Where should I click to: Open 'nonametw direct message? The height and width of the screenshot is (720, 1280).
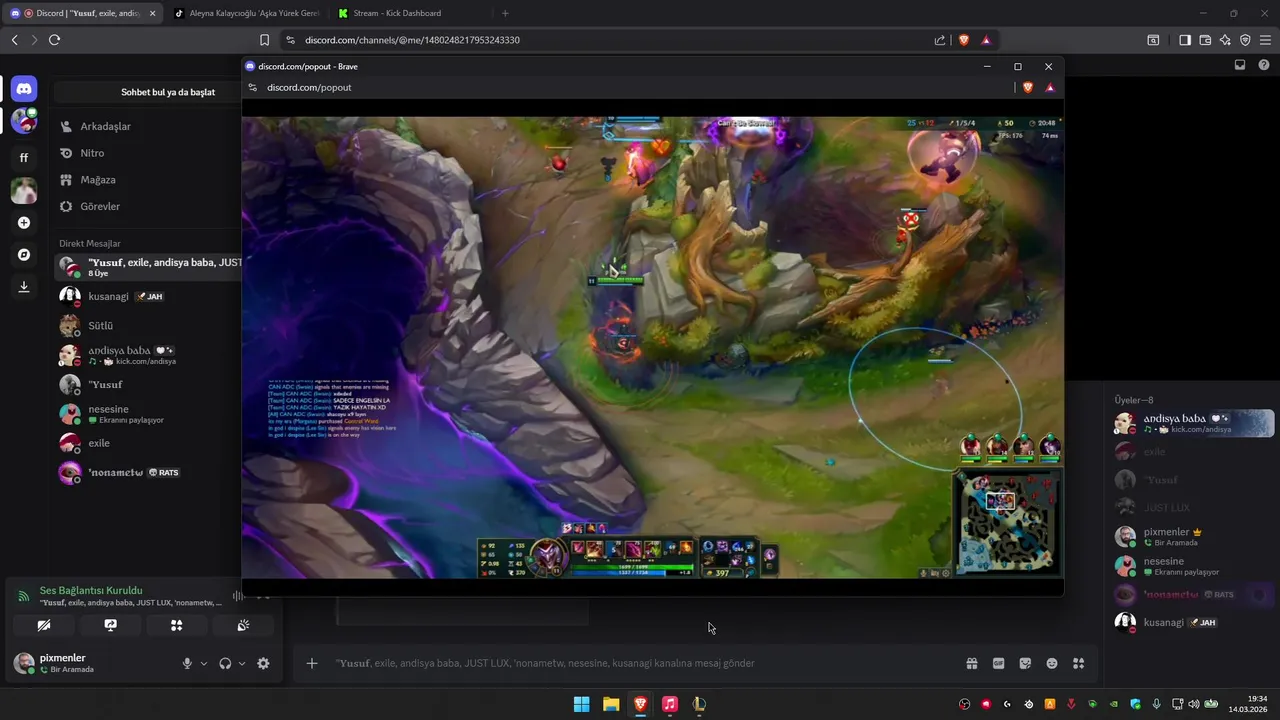click(148, 472)
